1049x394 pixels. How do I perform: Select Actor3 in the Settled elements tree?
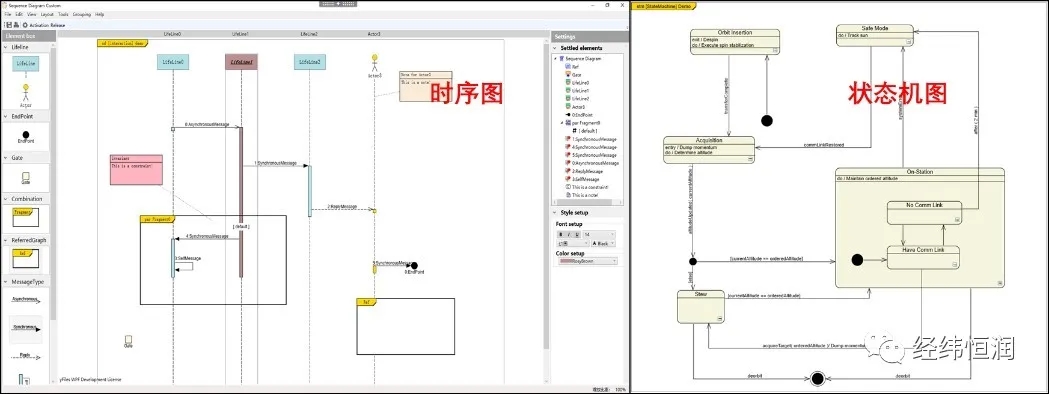pos(577,106)
